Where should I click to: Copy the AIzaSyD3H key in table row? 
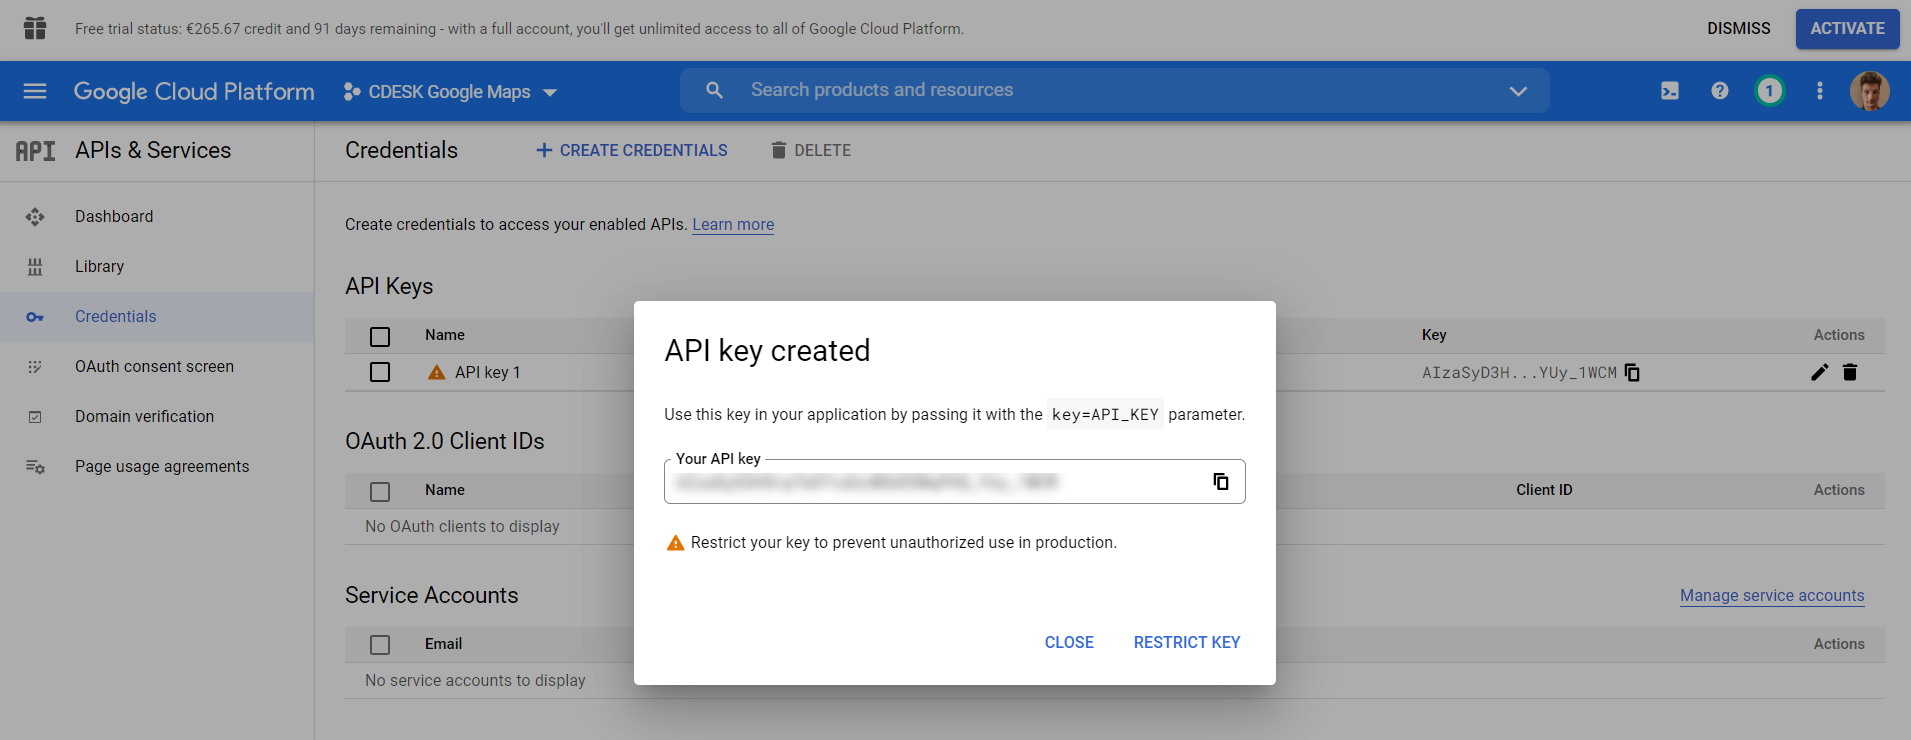coord(1633,373)
